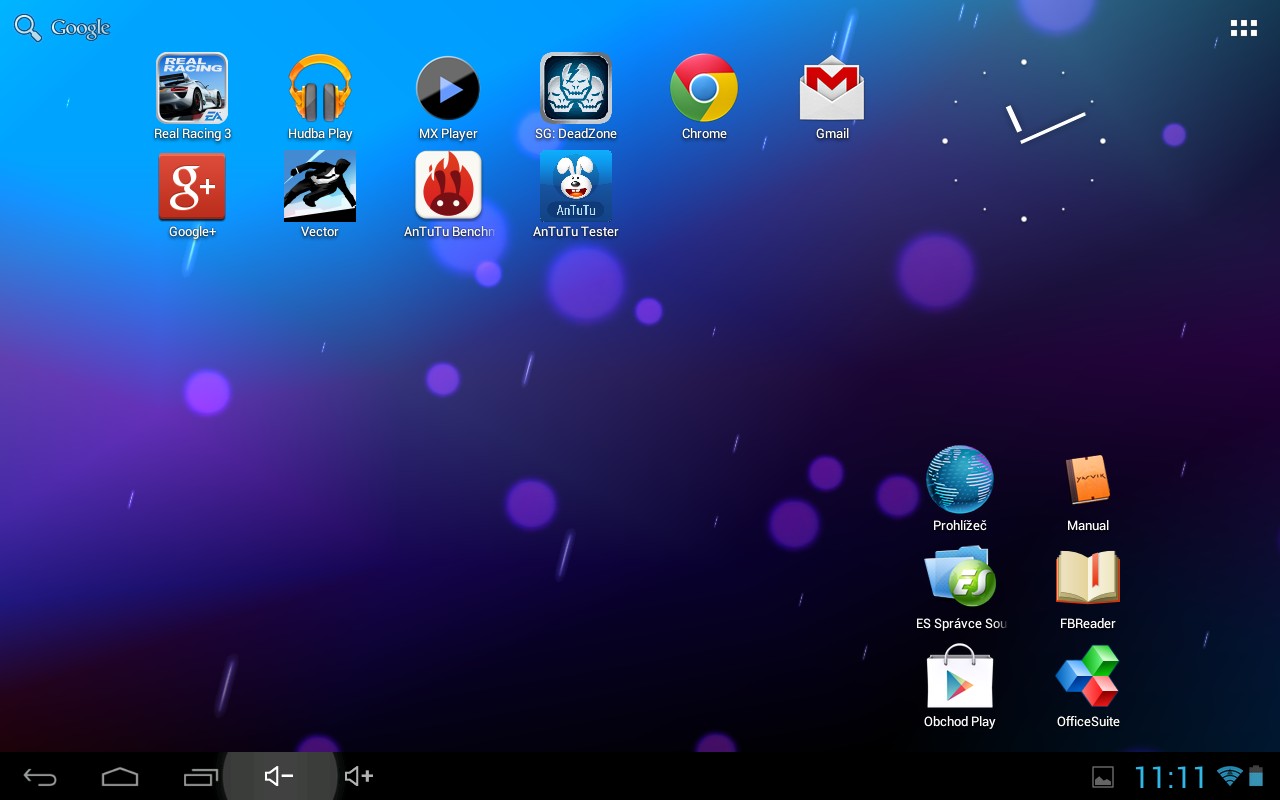Viewport: 1280px width, 800px height.
Task: Click the Google search bar text
Action: click(x=80, y=28)
